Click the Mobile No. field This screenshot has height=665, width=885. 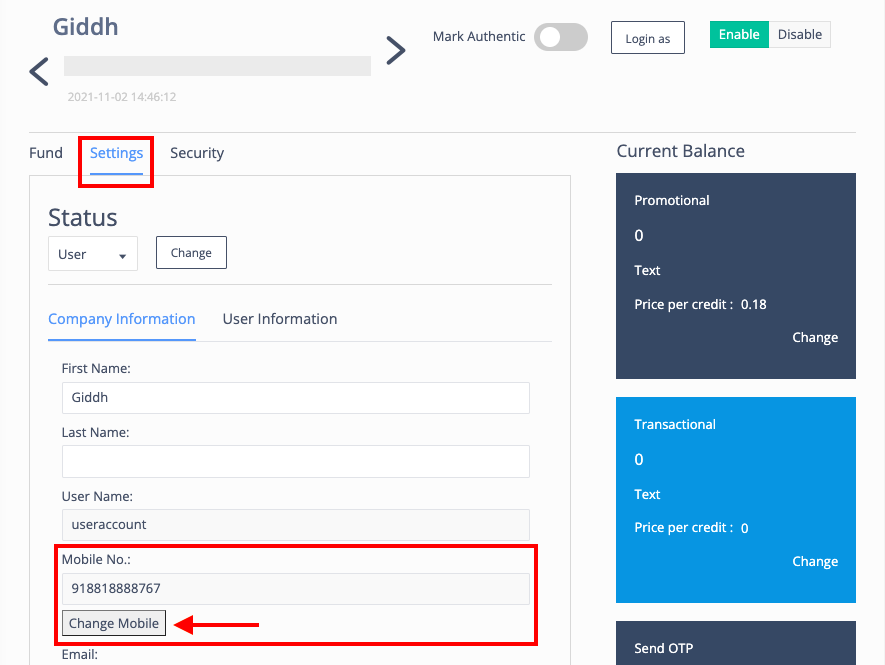pyautogui.click(x=296, y=589)
